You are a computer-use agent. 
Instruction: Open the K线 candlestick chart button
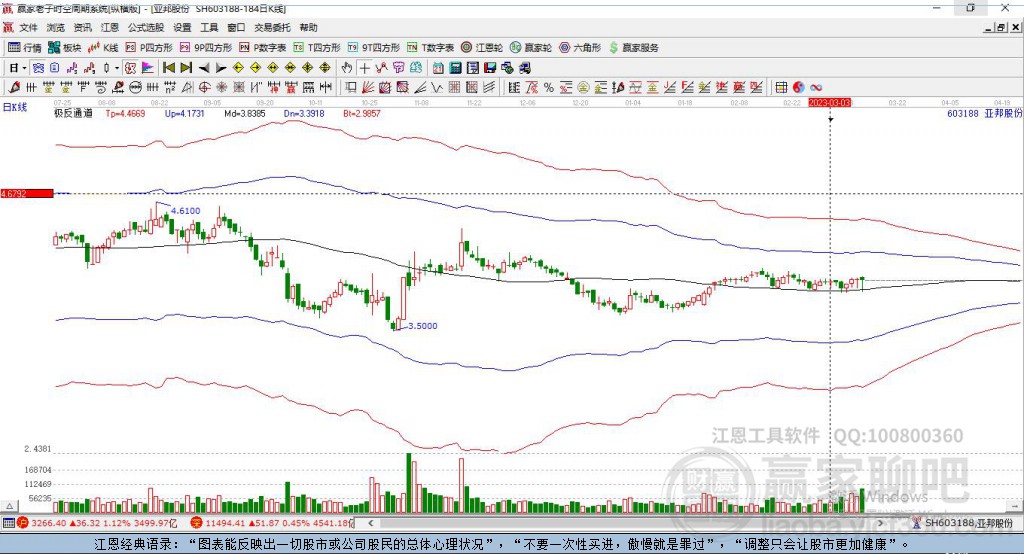103,48
